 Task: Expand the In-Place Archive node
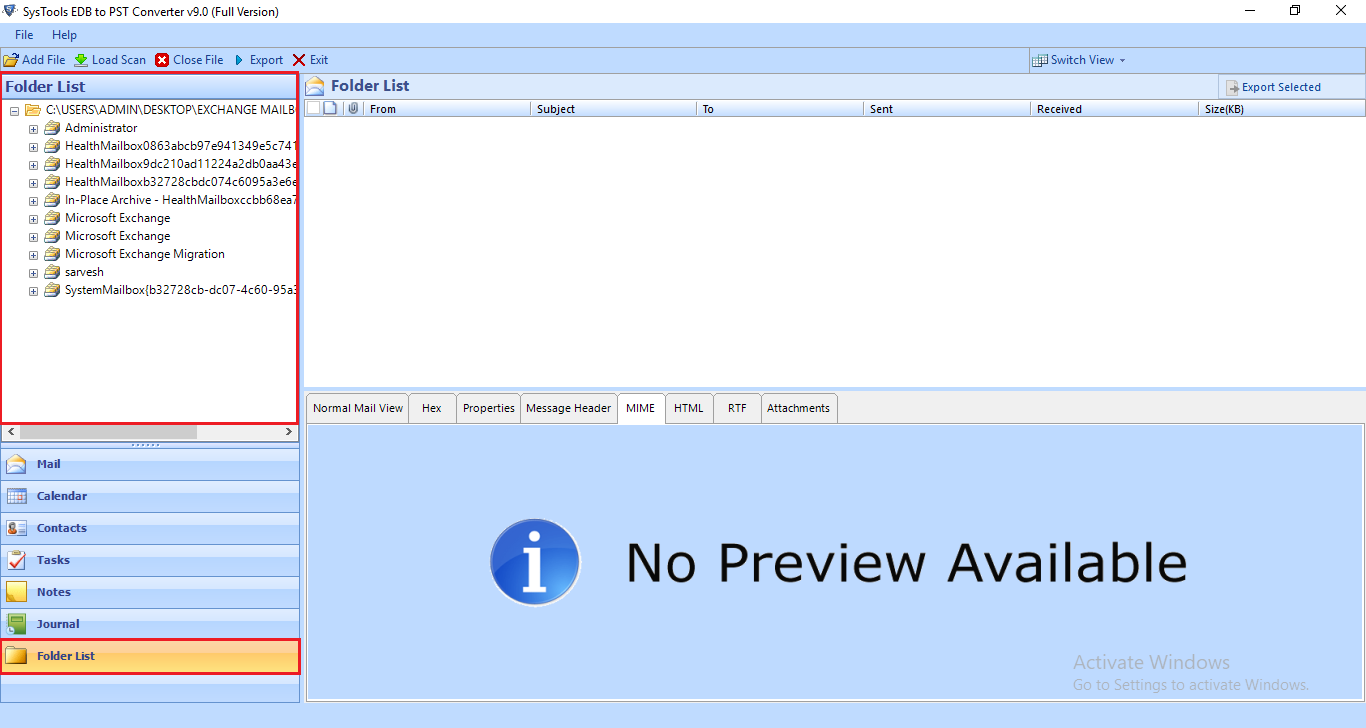pos(34,200)
